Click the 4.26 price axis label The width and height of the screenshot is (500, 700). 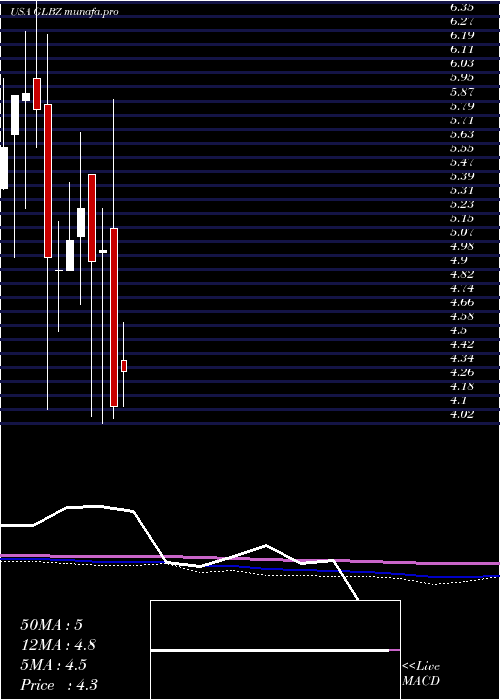[x=462, y=373]
